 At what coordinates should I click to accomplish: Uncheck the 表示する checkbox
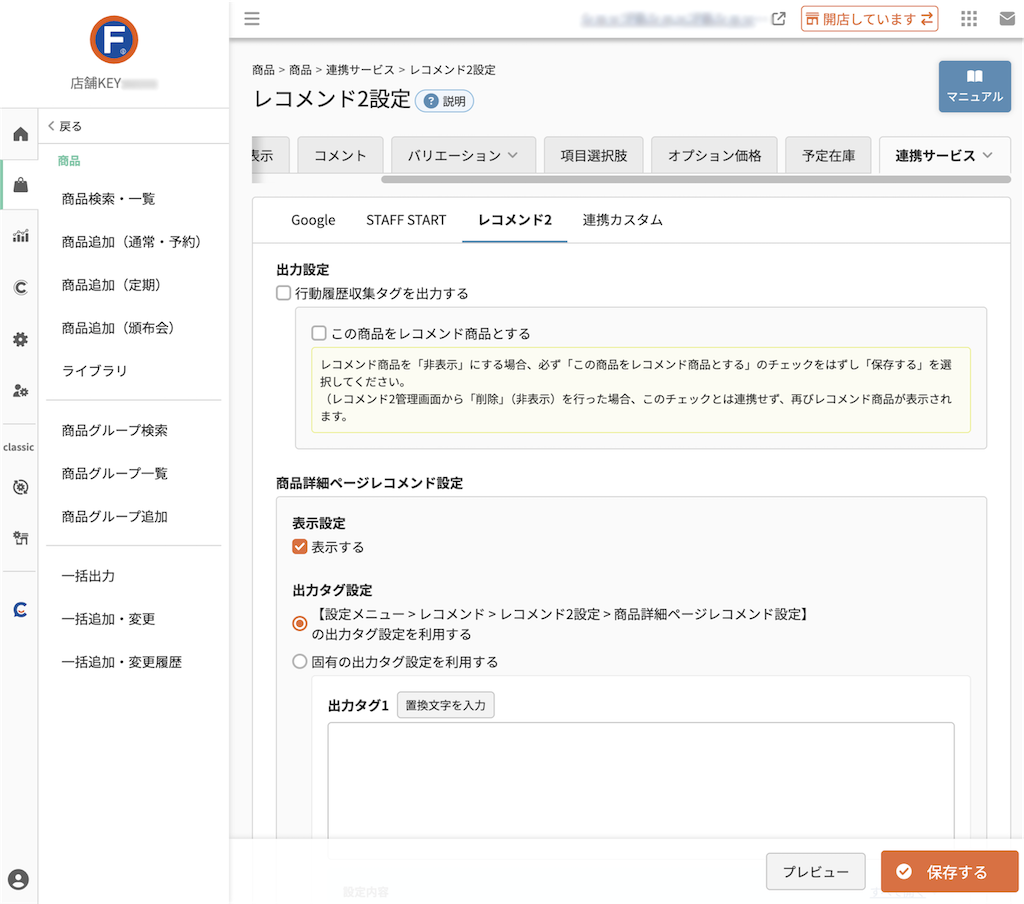[300, 547]
